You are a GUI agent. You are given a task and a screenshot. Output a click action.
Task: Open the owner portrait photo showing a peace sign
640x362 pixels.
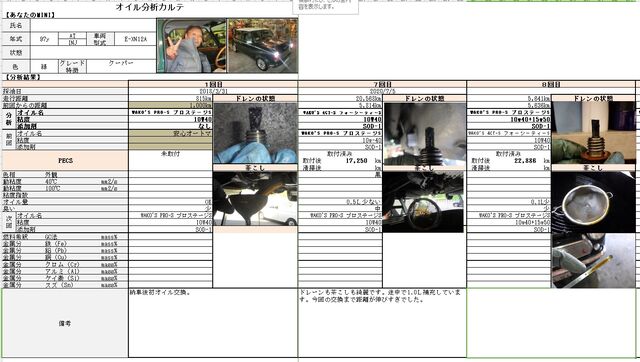click(191, 46)
